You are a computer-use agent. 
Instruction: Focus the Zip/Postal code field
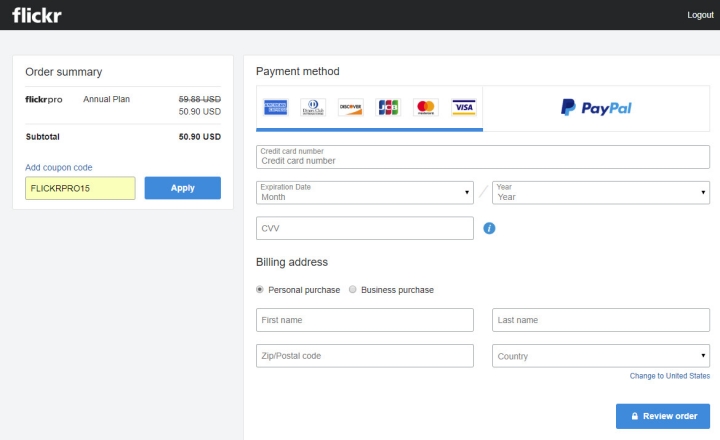pyautogui.click(x=365, y=356)
